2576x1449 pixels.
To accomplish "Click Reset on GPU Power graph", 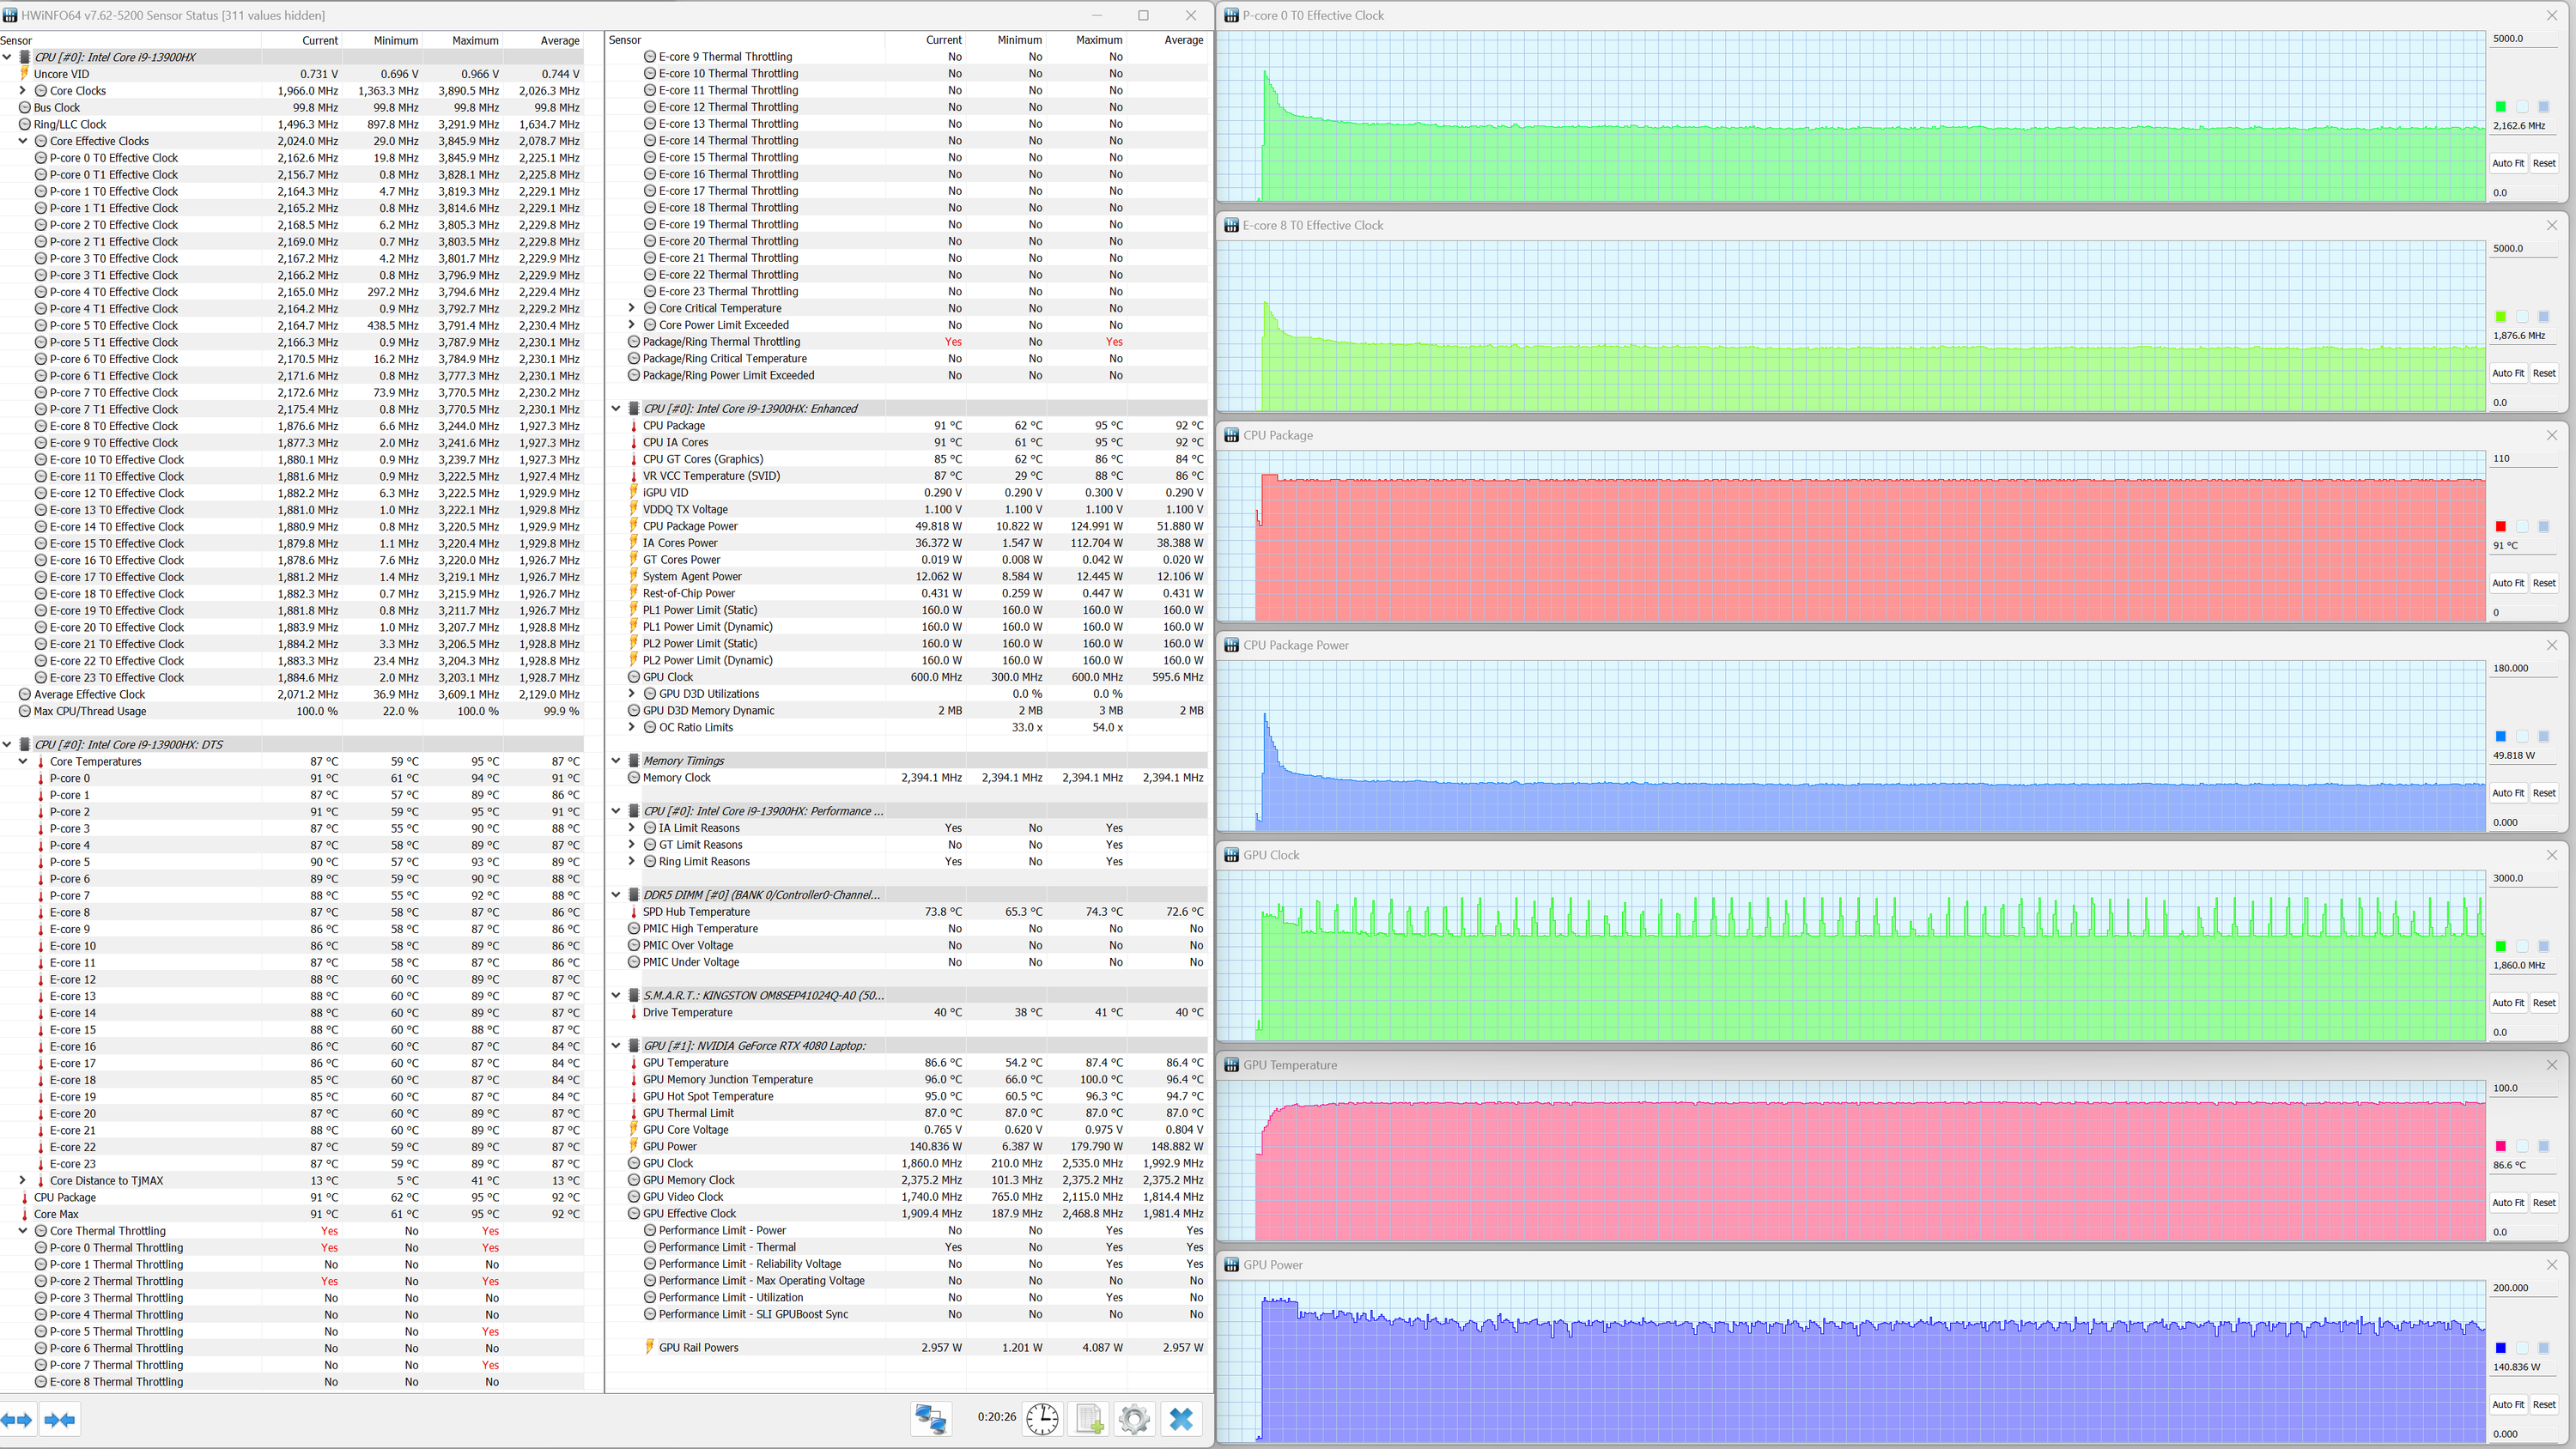I will tap(2544, 1404).
